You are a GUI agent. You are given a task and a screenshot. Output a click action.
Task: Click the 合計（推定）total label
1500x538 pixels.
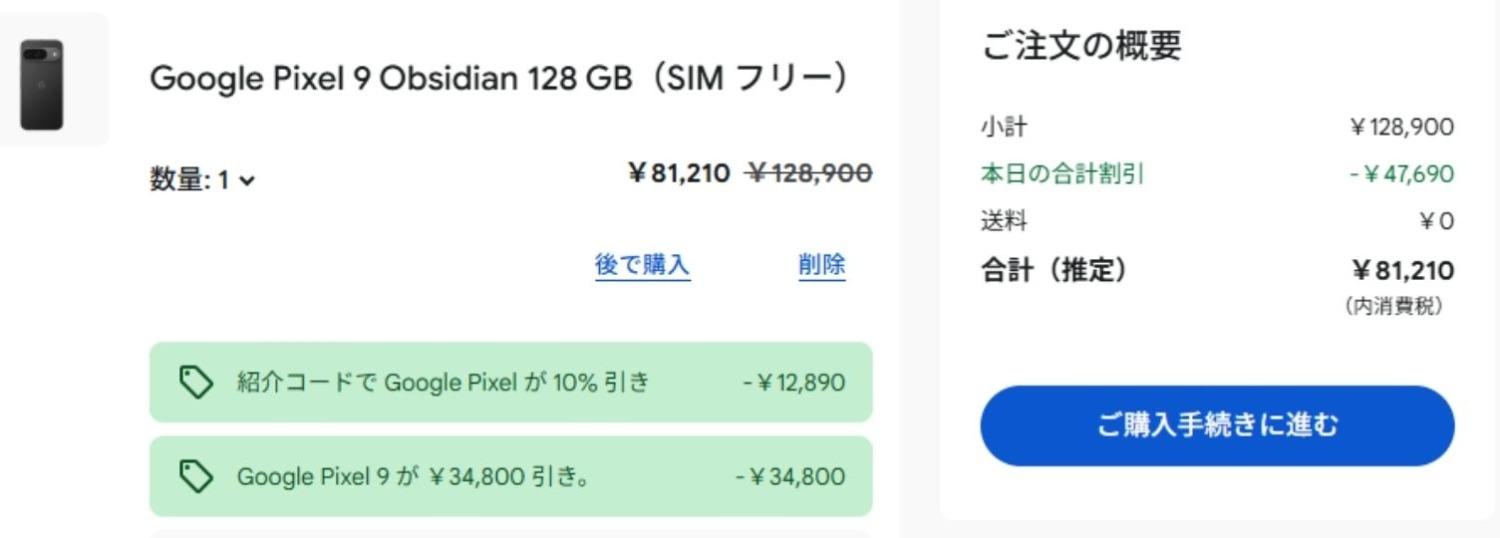coord(1053,270)
